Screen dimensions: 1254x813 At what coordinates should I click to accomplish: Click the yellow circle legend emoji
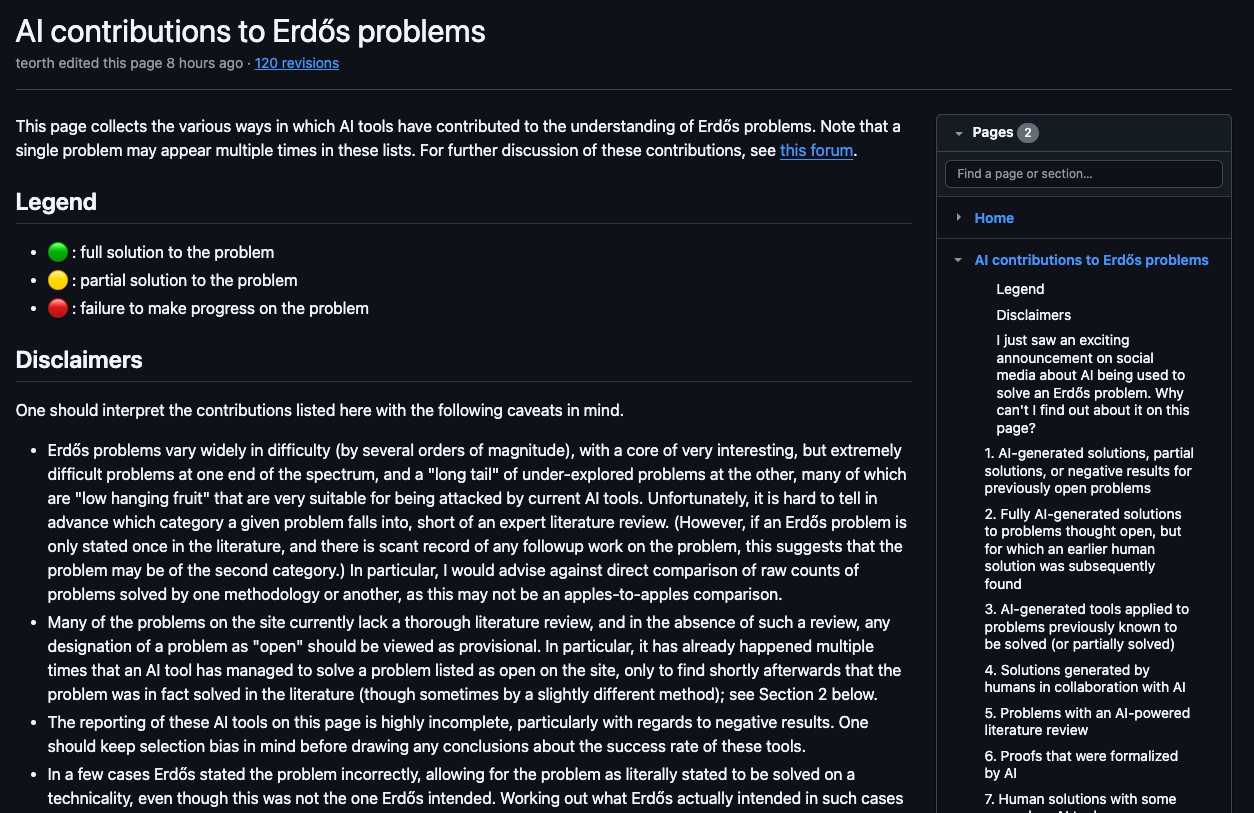point(58,281)
